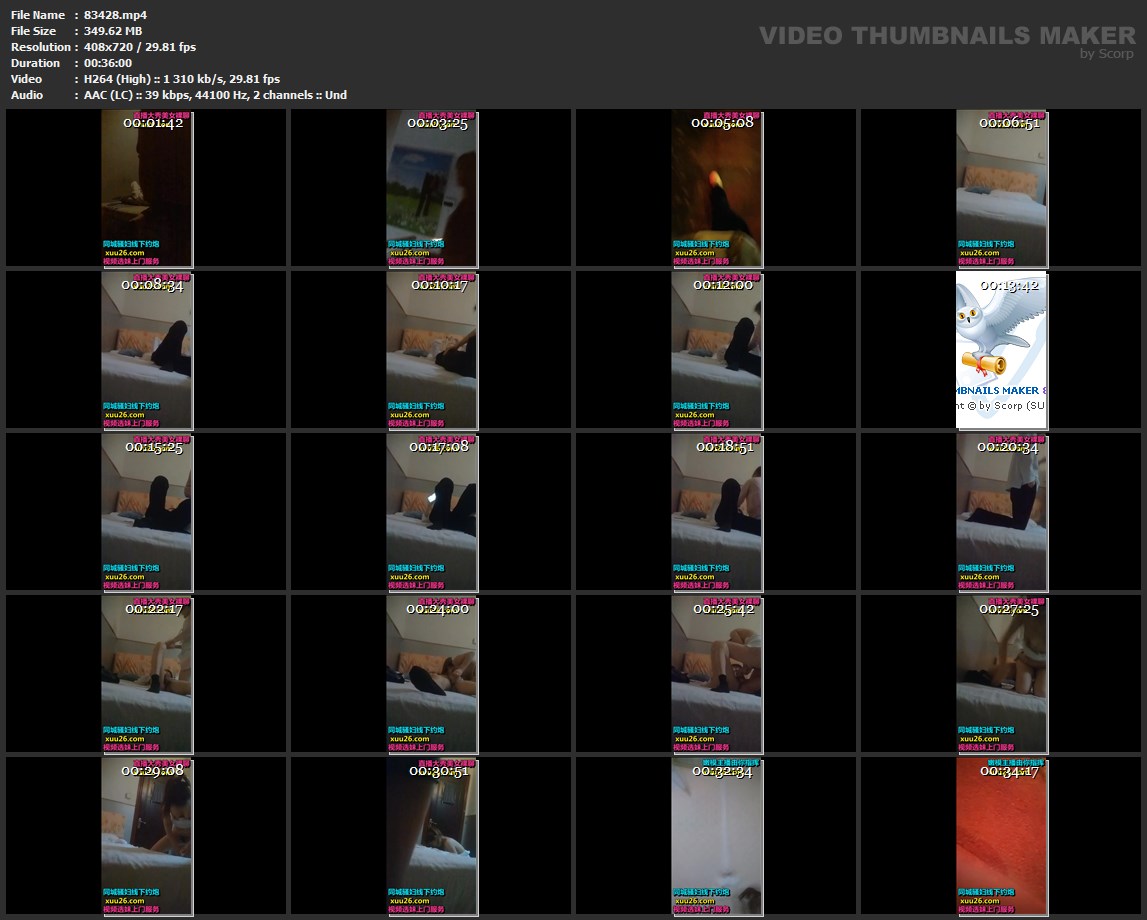Choose the thumbnail at 00:06:51

point(1001,188)
